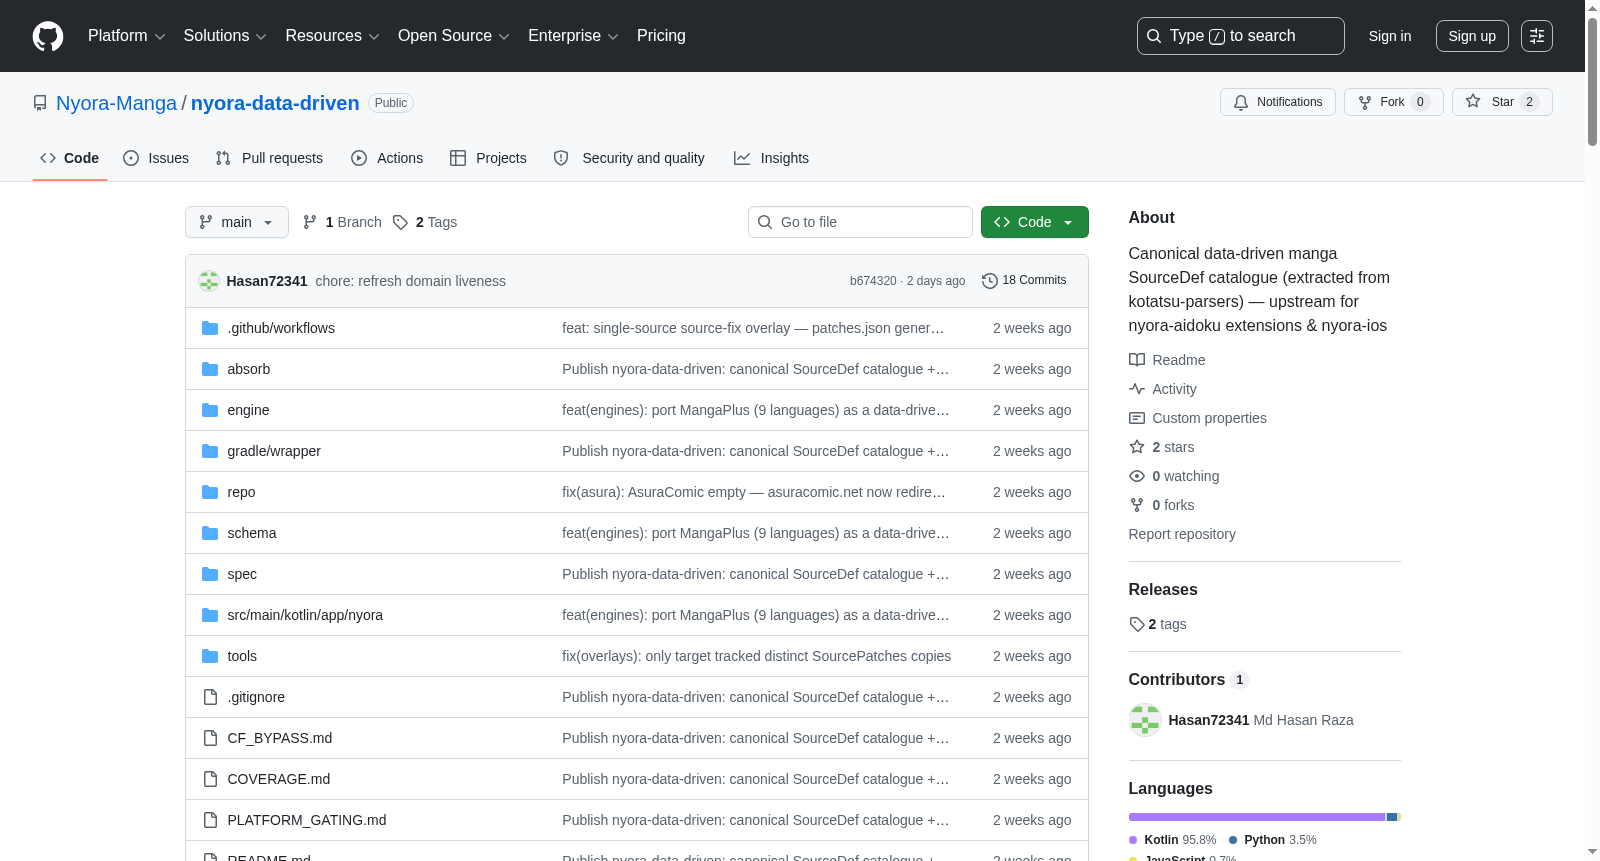Click the COVERAGE.md file icon

(210, 779)
